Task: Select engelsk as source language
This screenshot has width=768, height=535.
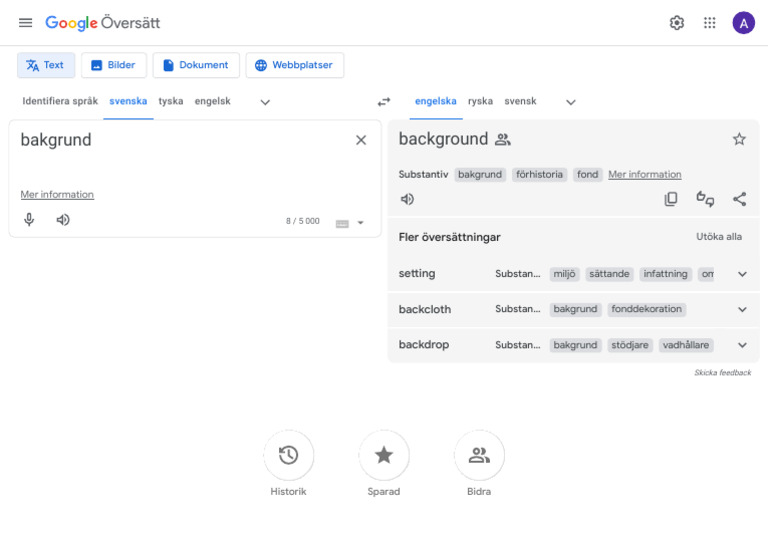Action: pos(213,101)
